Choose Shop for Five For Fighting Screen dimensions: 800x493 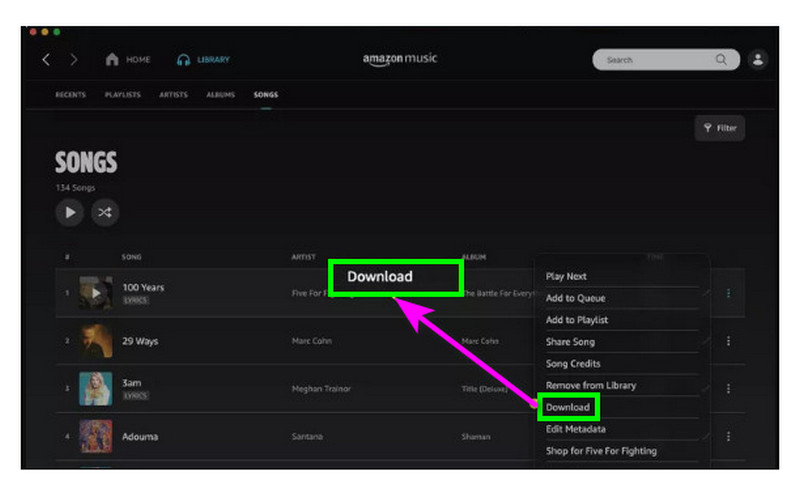pos(601,451)
